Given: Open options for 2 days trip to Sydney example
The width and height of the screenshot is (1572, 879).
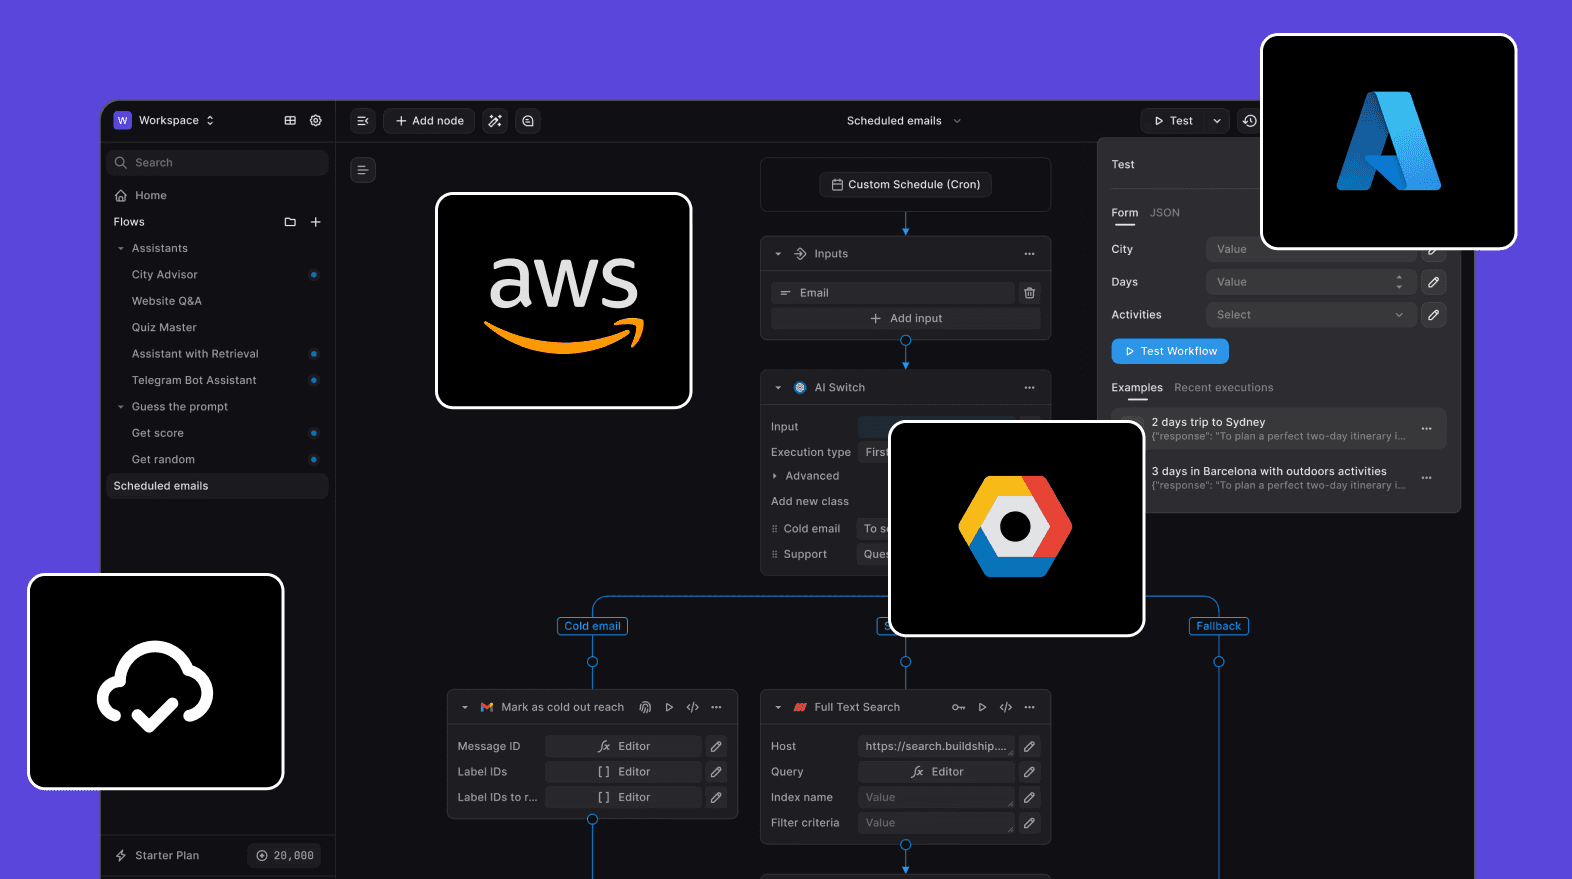Looking at the screenshot, I should tap(1426, 429).
